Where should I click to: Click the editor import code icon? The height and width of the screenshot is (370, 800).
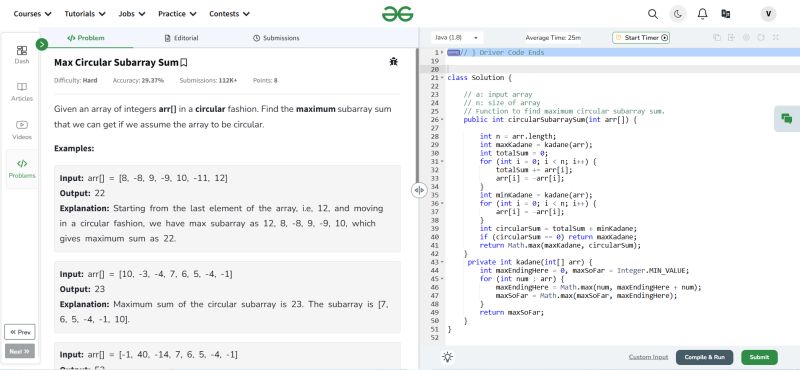[731, 37]
